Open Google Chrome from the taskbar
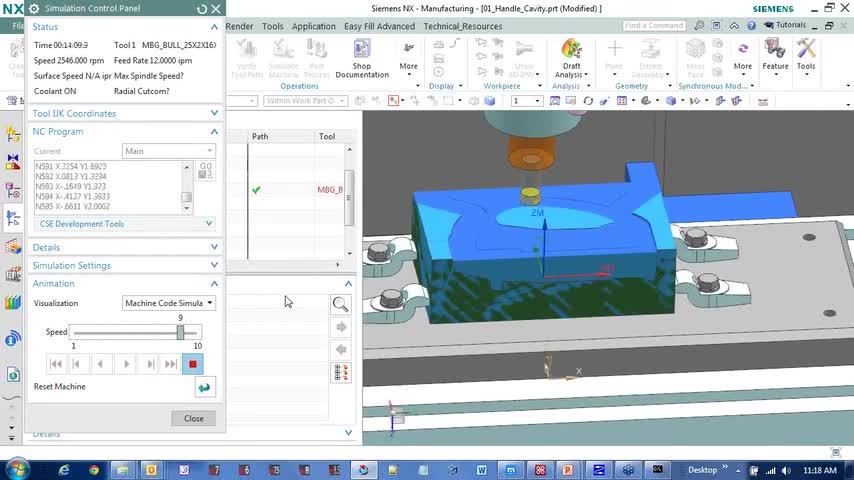The image size is (854, 480). coord(94,470)
